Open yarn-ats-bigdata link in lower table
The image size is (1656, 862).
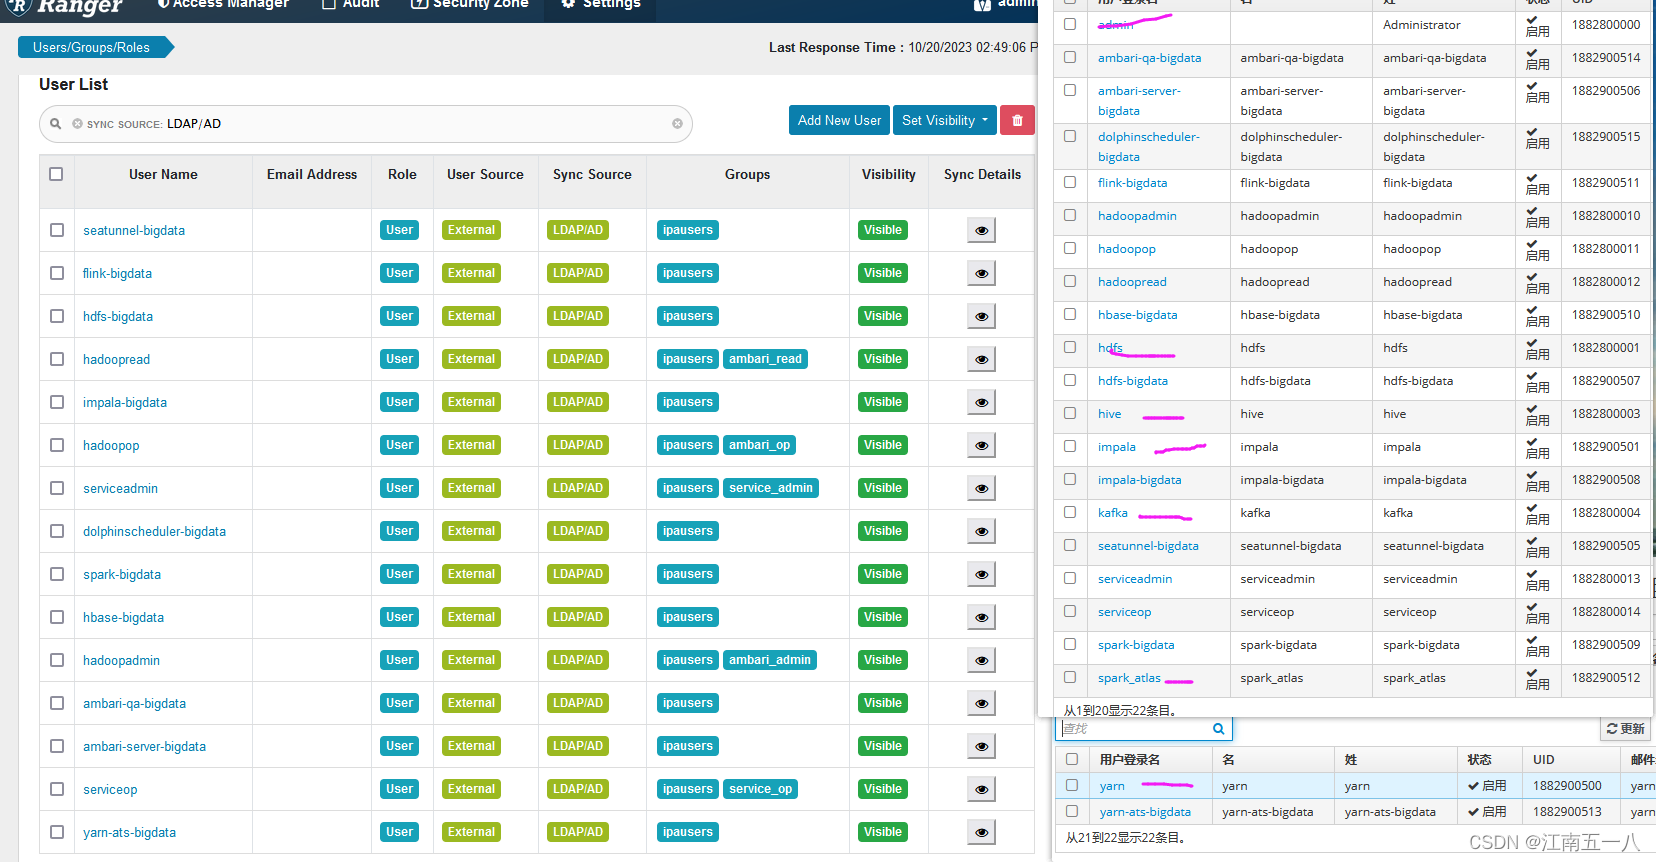(1145, 812)
